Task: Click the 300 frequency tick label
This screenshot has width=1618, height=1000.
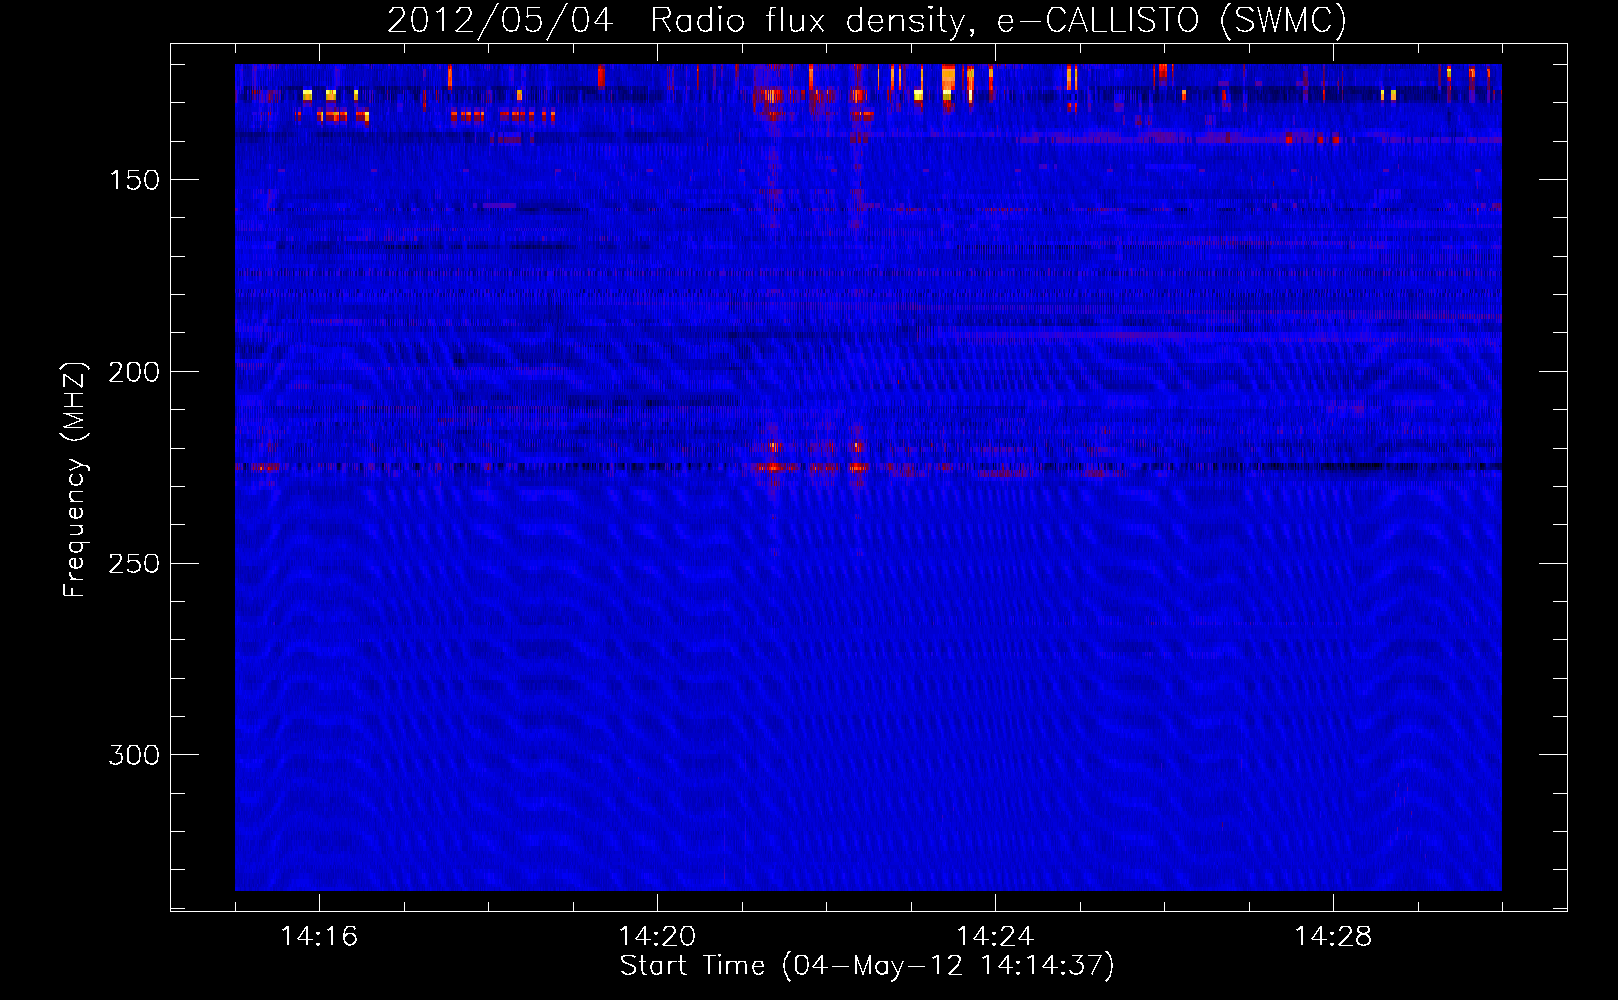Action: point(134,755)
